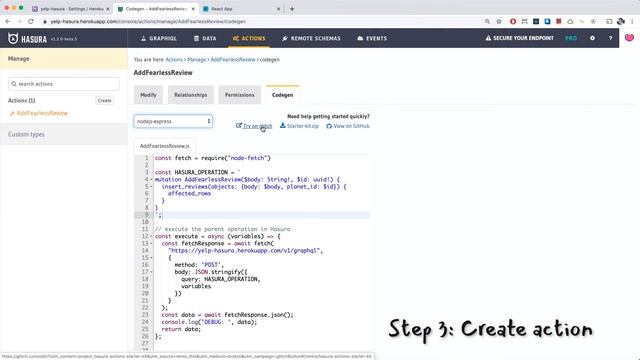Viewport: 640px width, 360px height.
Task: Collapse code fold at line 4
Action: coord(151,180)
